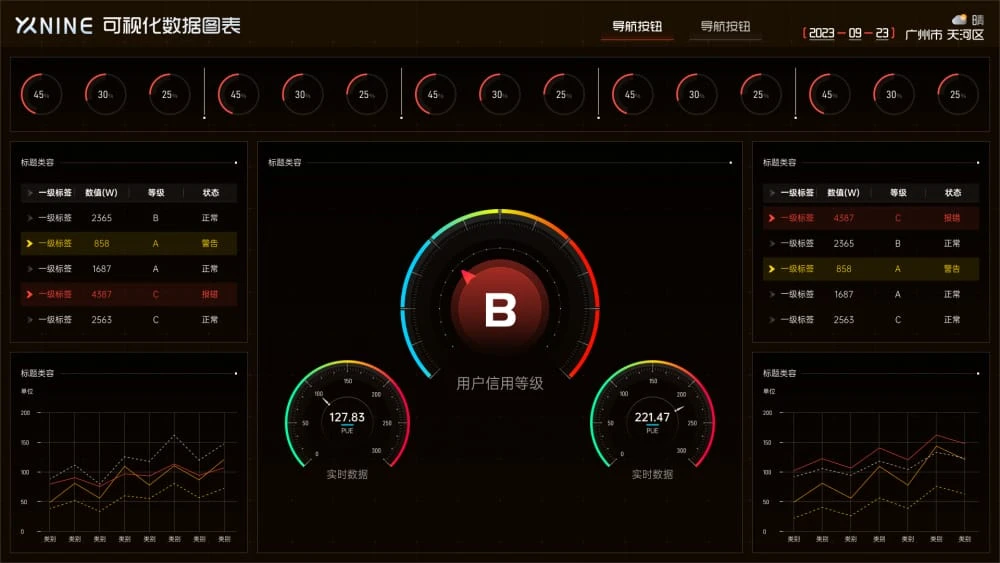1000x563 pixels.
Task: Expand the 1687 row in the right table
Action: (772, 294)
